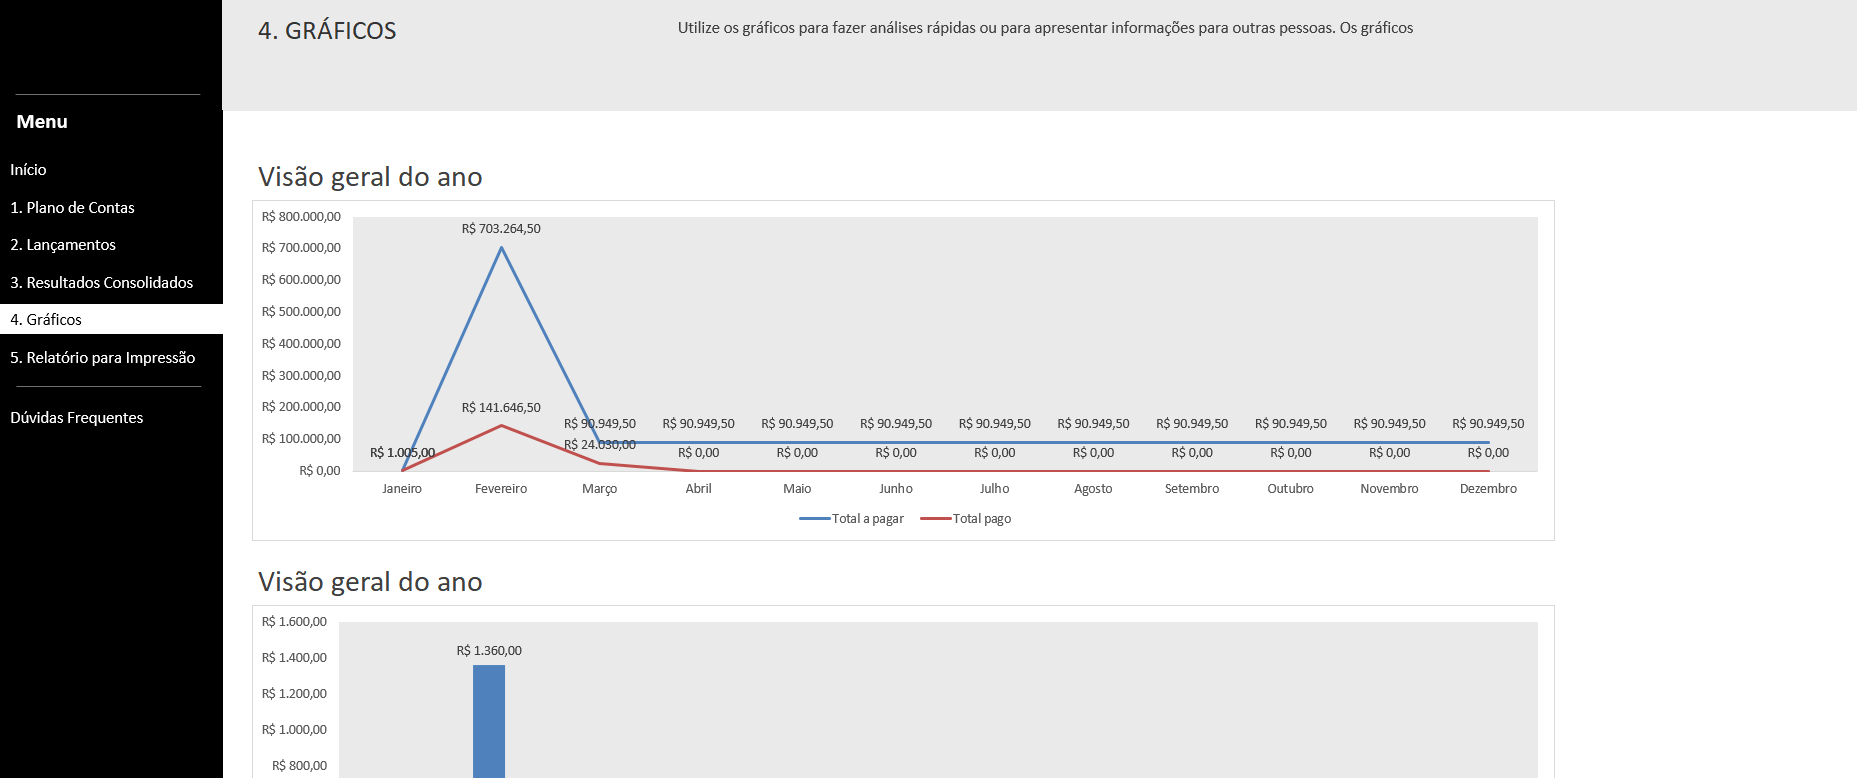Click the Menu header in the sidebar

tap(42, 122)
